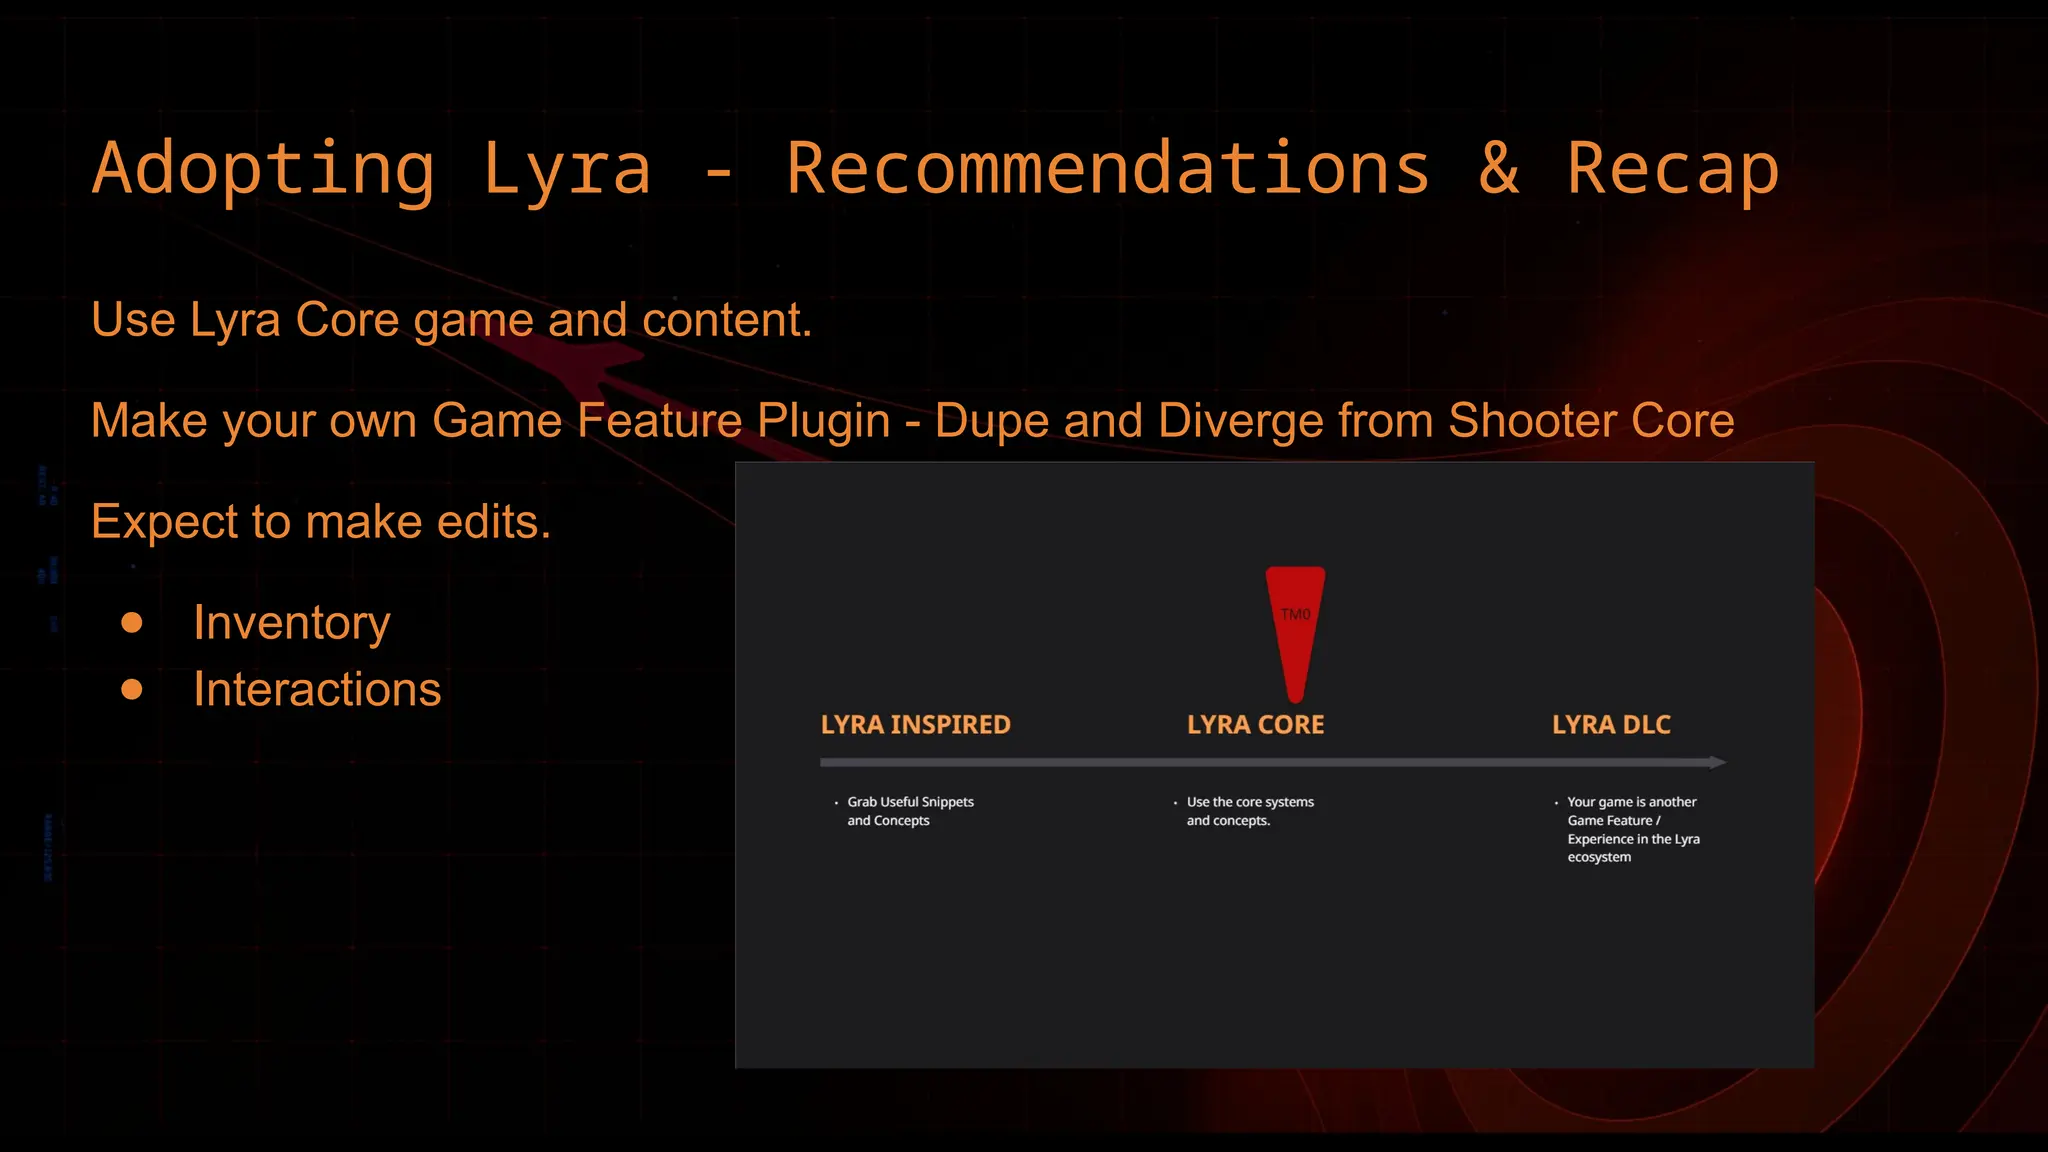This screenshot has height=1152, width=2048.
Task: Select the line 'Use Lyra Core game and content.'
Action: [451, 320]
